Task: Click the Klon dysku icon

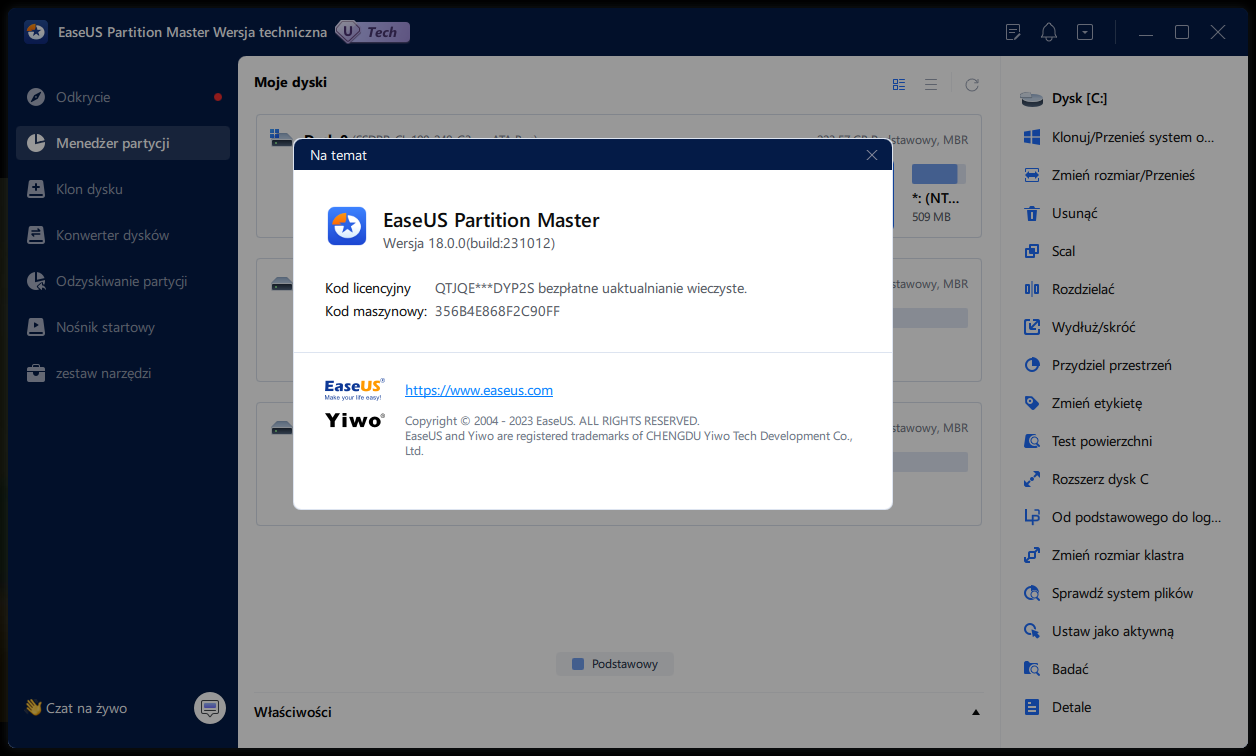Action: [36, 189]
